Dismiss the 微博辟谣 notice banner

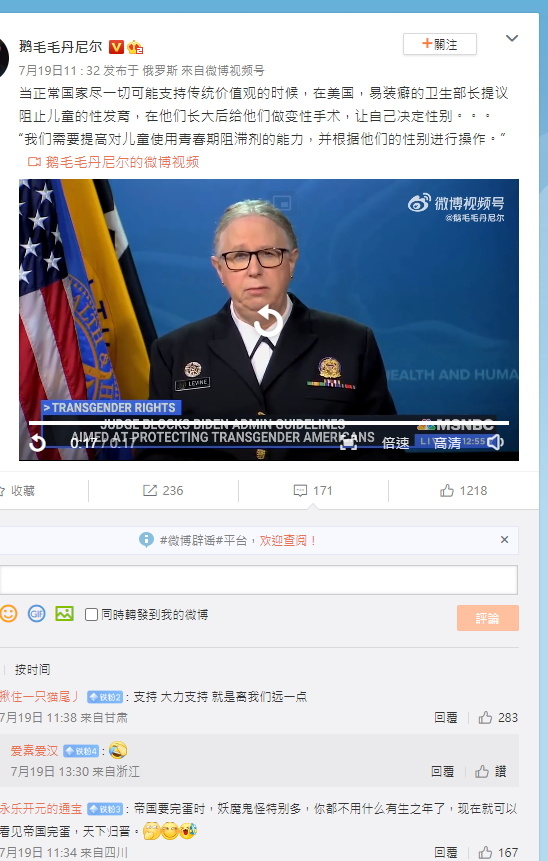click(x=504, y=540)
